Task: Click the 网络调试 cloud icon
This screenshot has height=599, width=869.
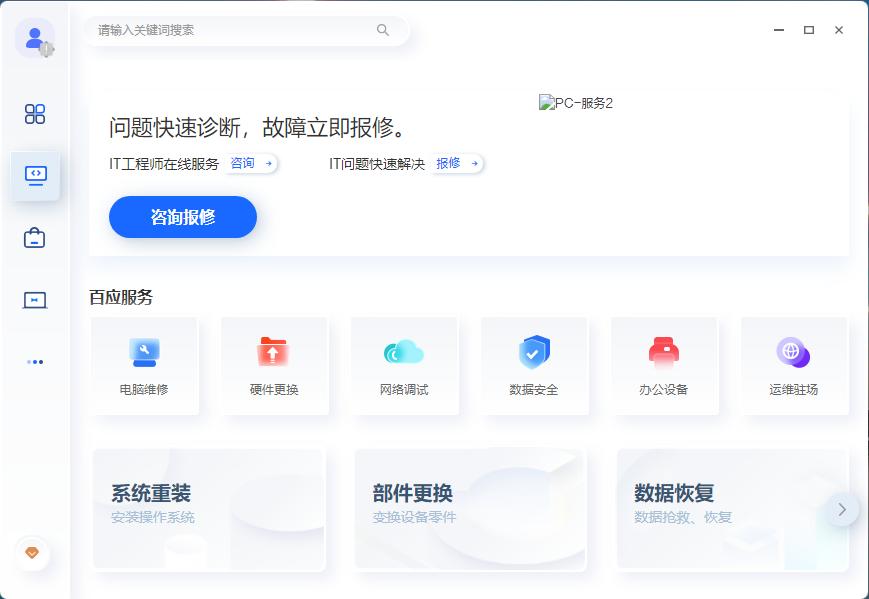Action: click(x=403, y=352)
